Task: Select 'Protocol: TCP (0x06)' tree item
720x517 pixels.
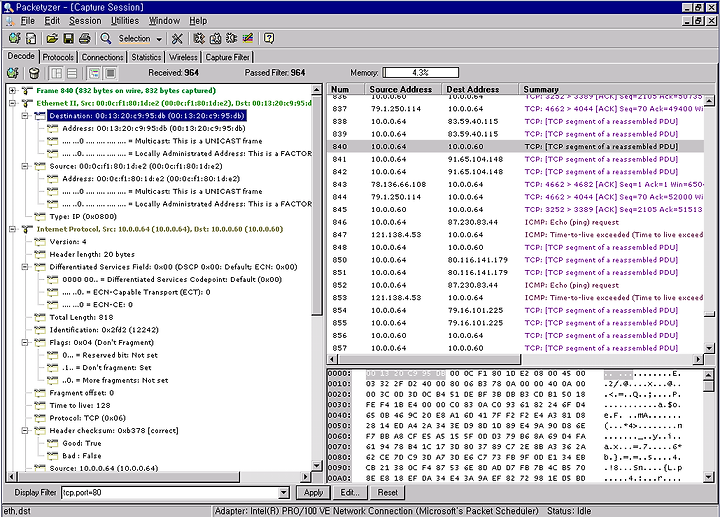Action: [87, 418]
